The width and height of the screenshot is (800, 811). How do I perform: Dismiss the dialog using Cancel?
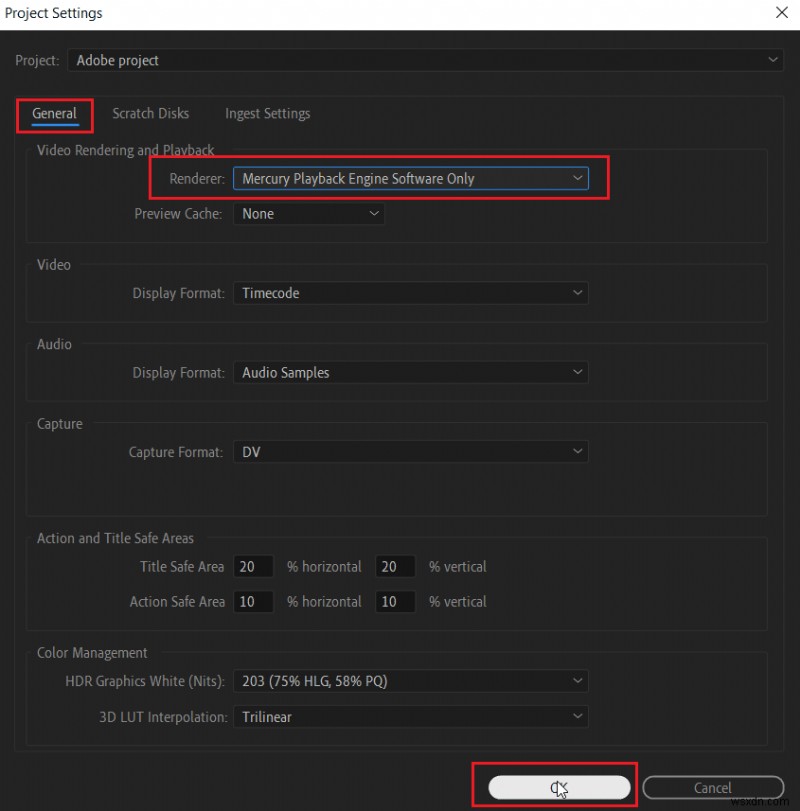pyautogui.click(x=713, y=787)
